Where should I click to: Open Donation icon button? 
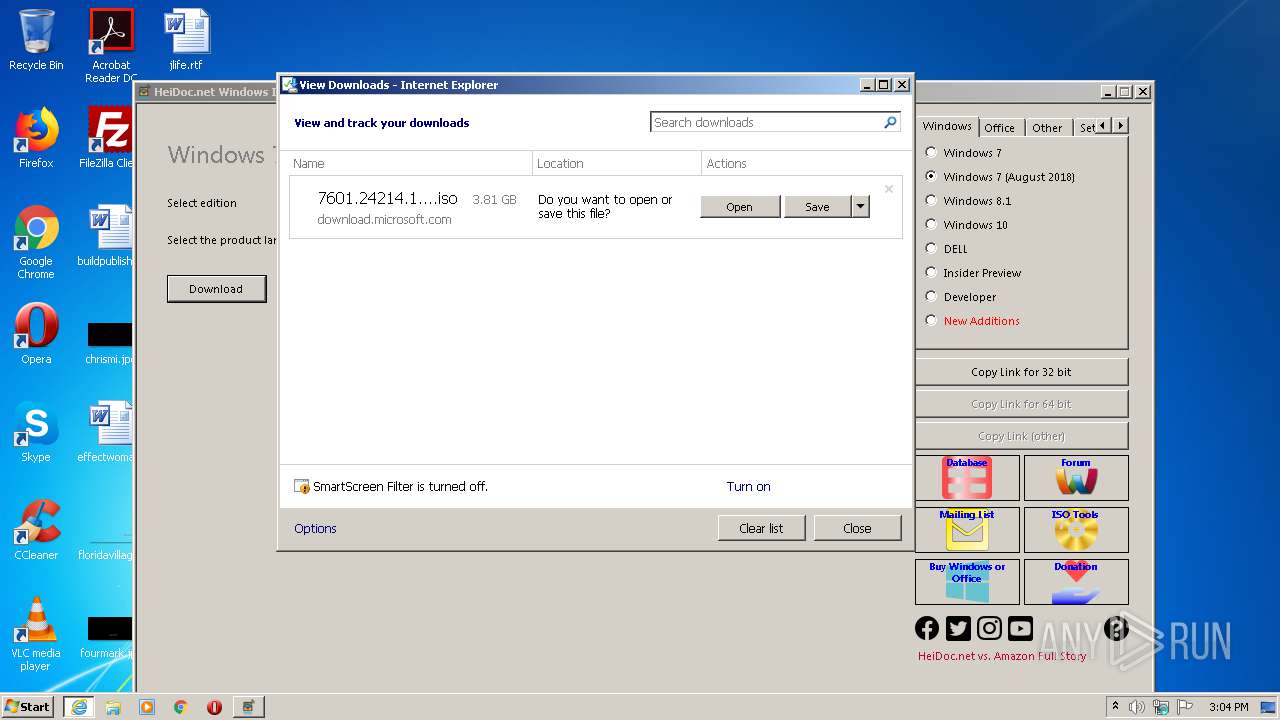[1076, 582]
